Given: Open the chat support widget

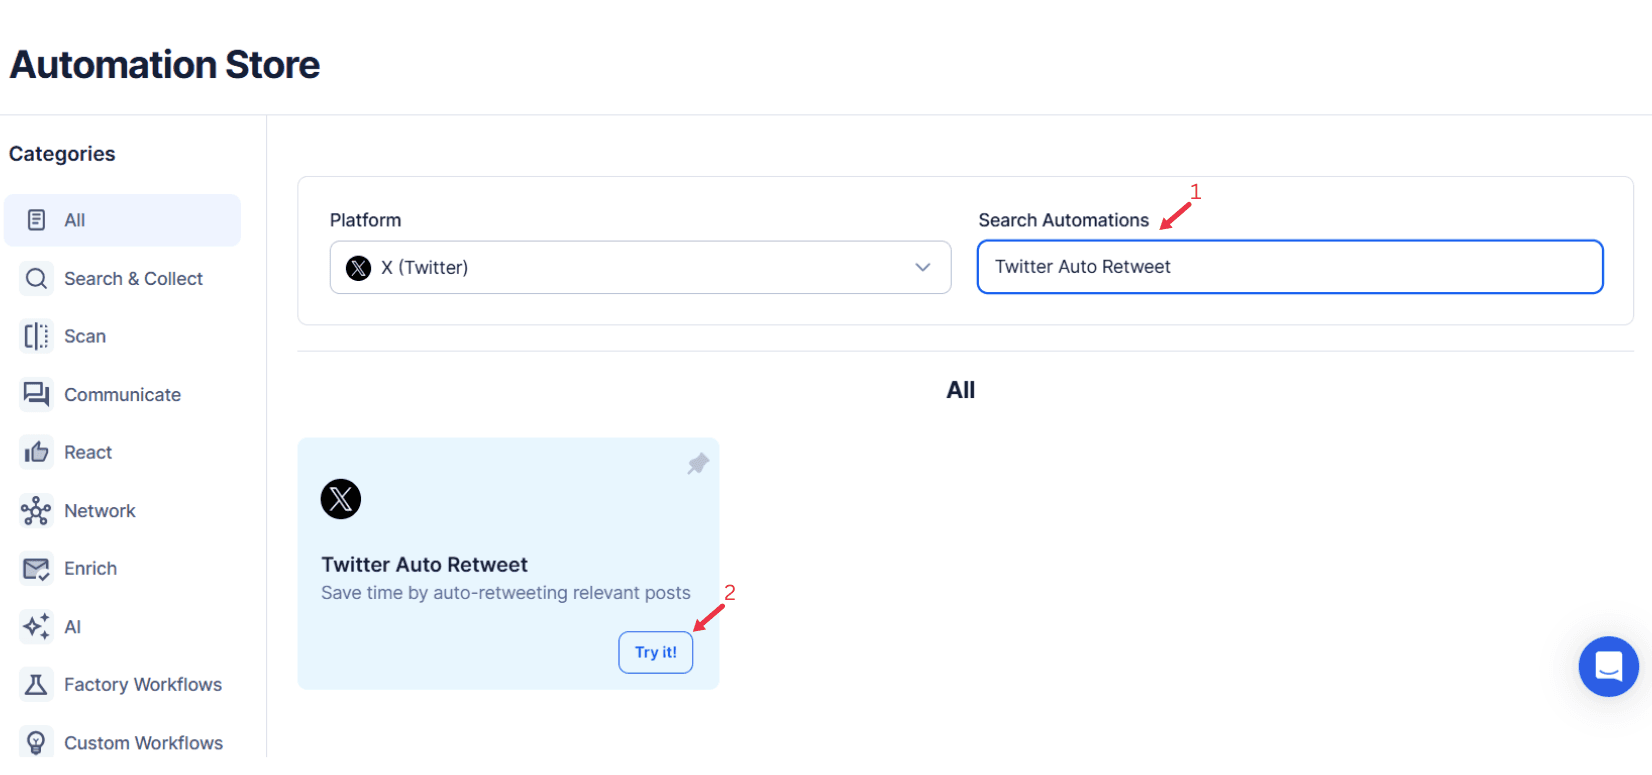Looking at the screenshot, I should click(1608, 666).
